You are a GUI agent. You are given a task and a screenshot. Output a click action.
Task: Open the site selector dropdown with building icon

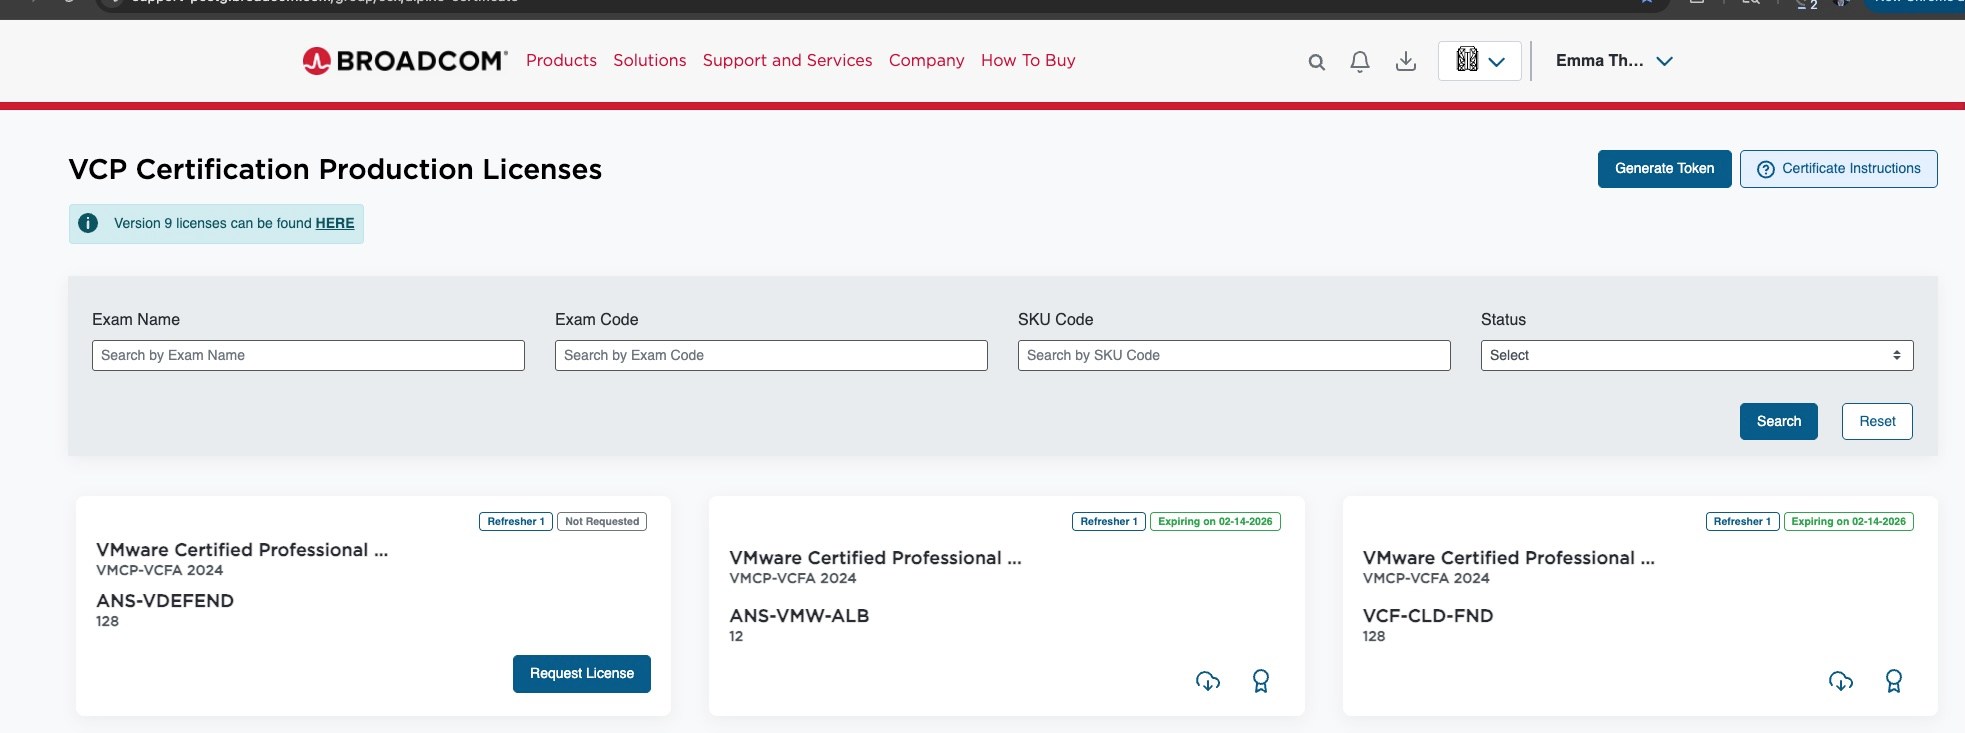1480,61
